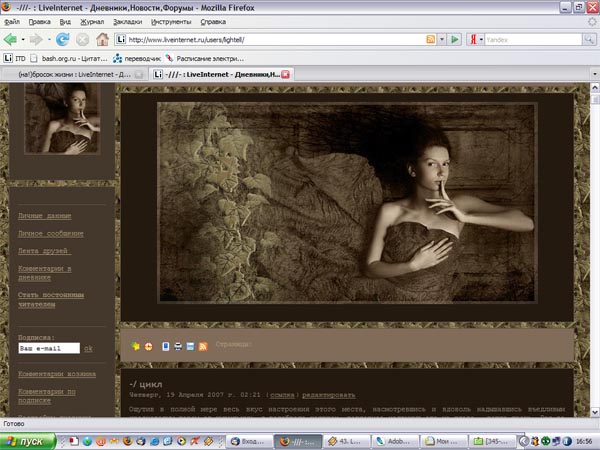Open the Yandex search engine selector dropdown
Viewport: 600px width, 450px height.
pos(481,39)
